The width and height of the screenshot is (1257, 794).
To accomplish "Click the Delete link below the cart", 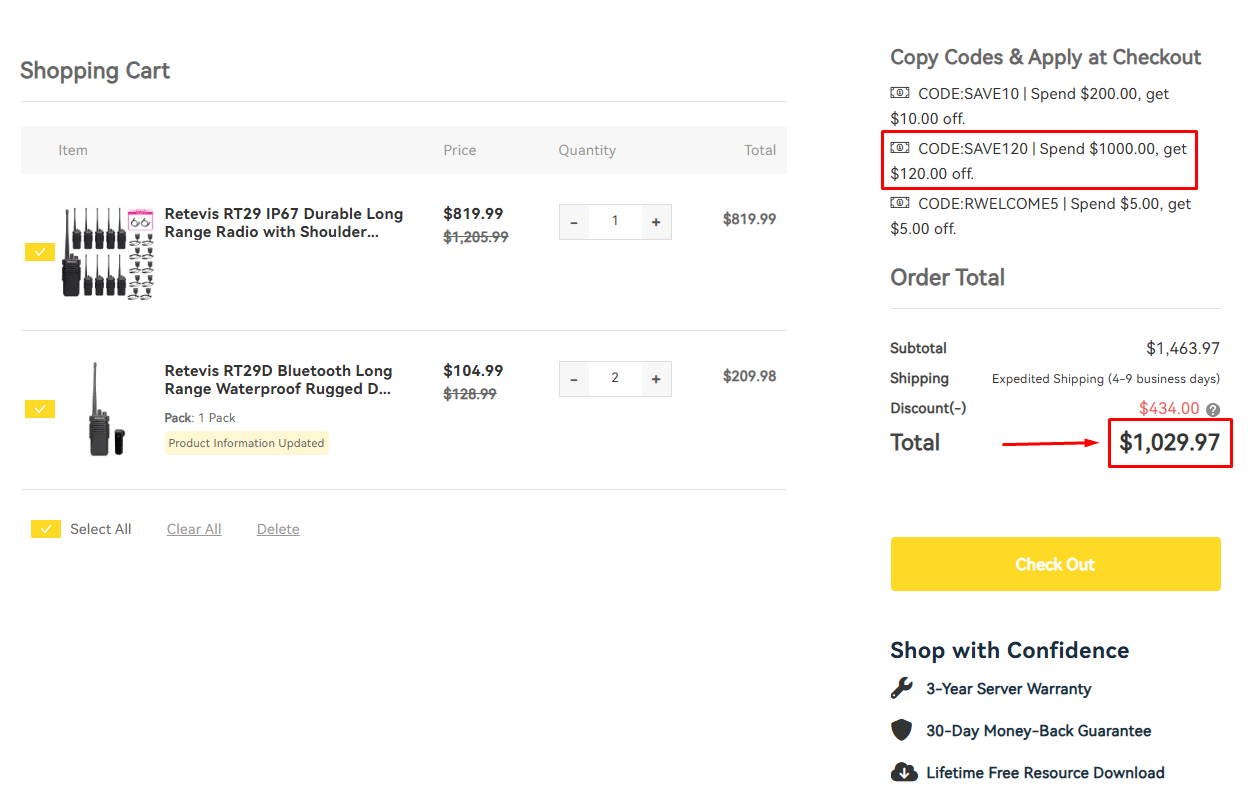I will click(278, 529).
